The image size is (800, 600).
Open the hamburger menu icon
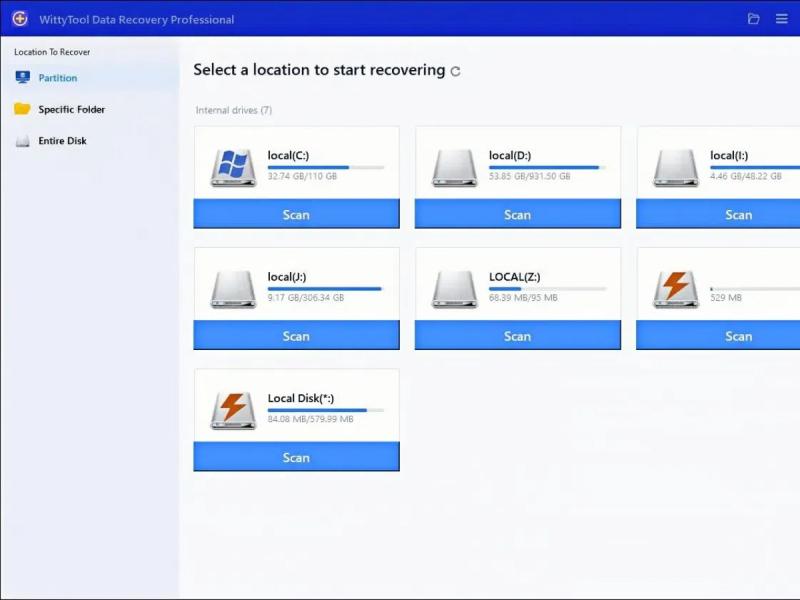click(782, 19)
